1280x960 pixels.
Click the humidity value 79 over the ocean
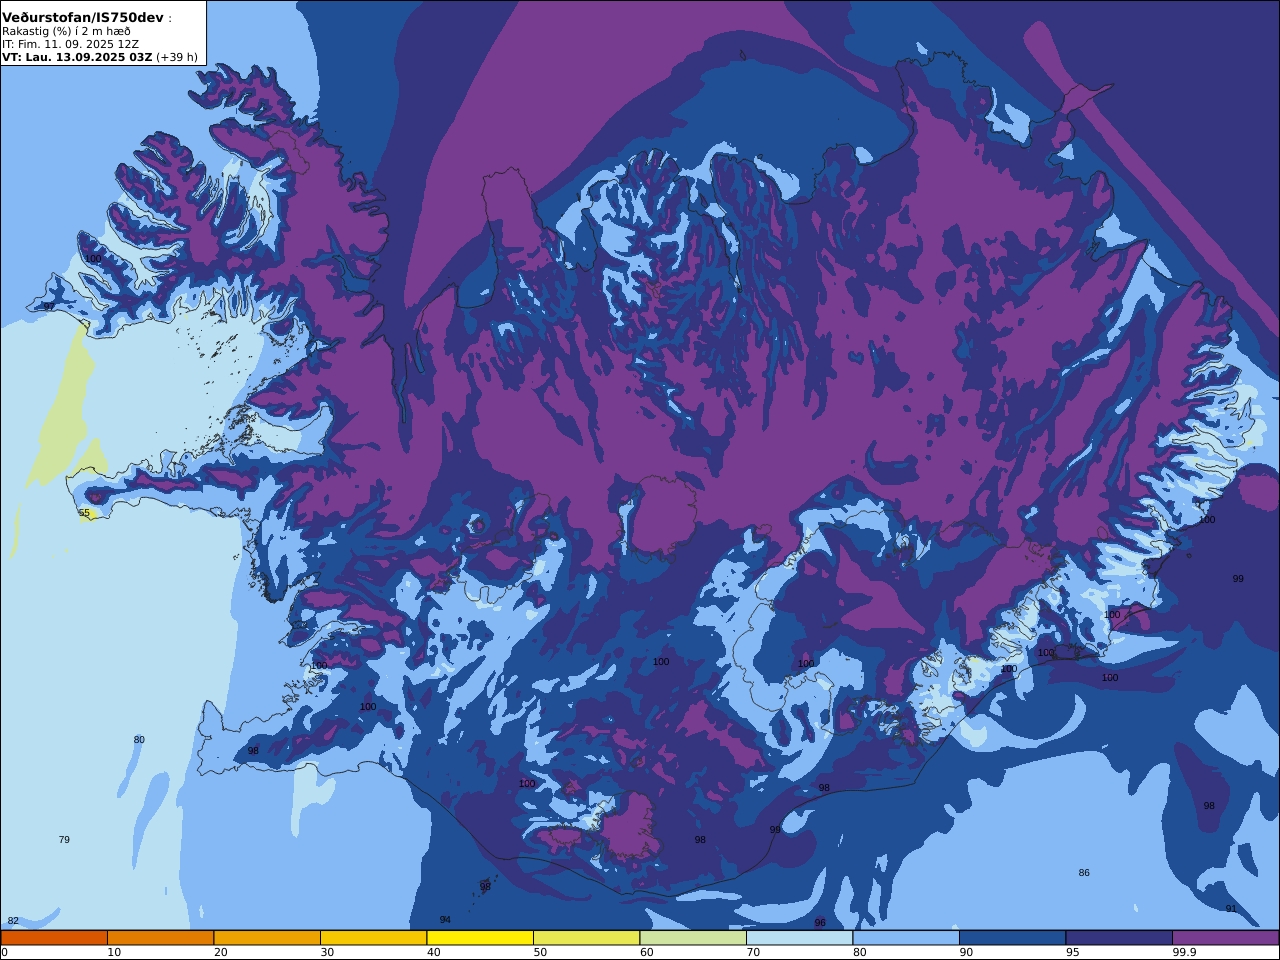(x=64, y=840)
